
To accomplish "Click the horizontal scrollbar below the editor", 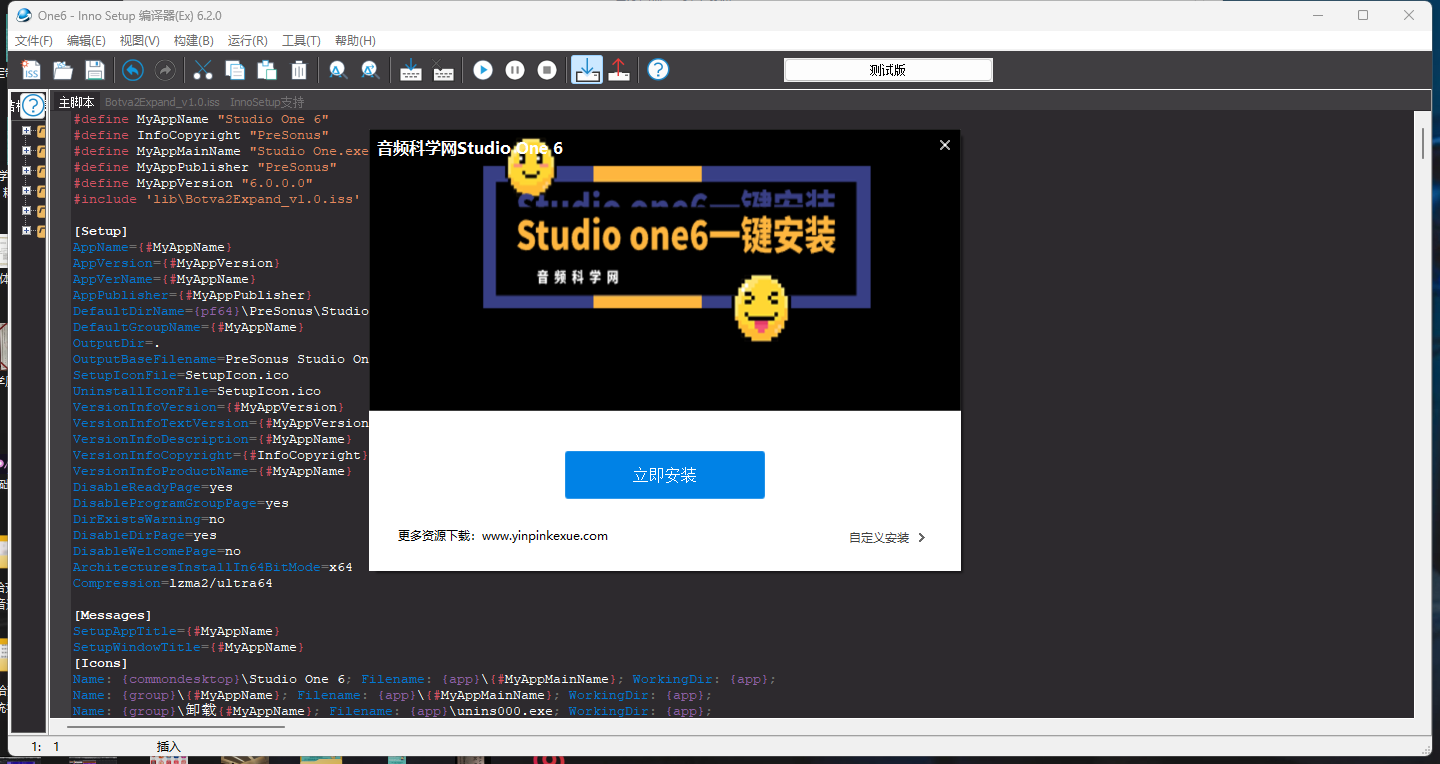I will 178,726.
